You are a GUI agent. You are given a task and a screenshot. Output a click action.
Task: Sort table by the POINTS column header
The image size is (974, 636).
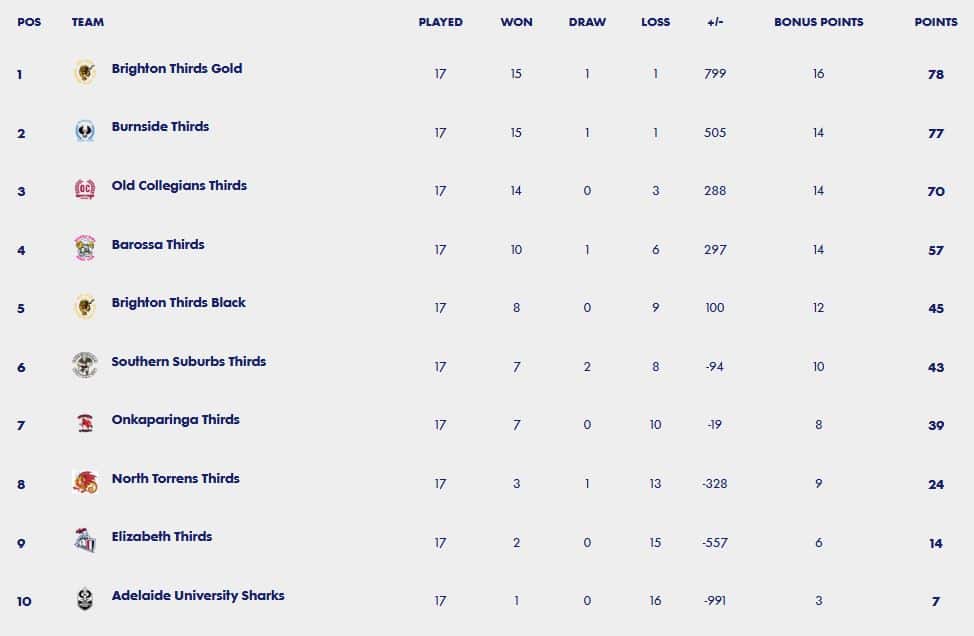point(936,22)
